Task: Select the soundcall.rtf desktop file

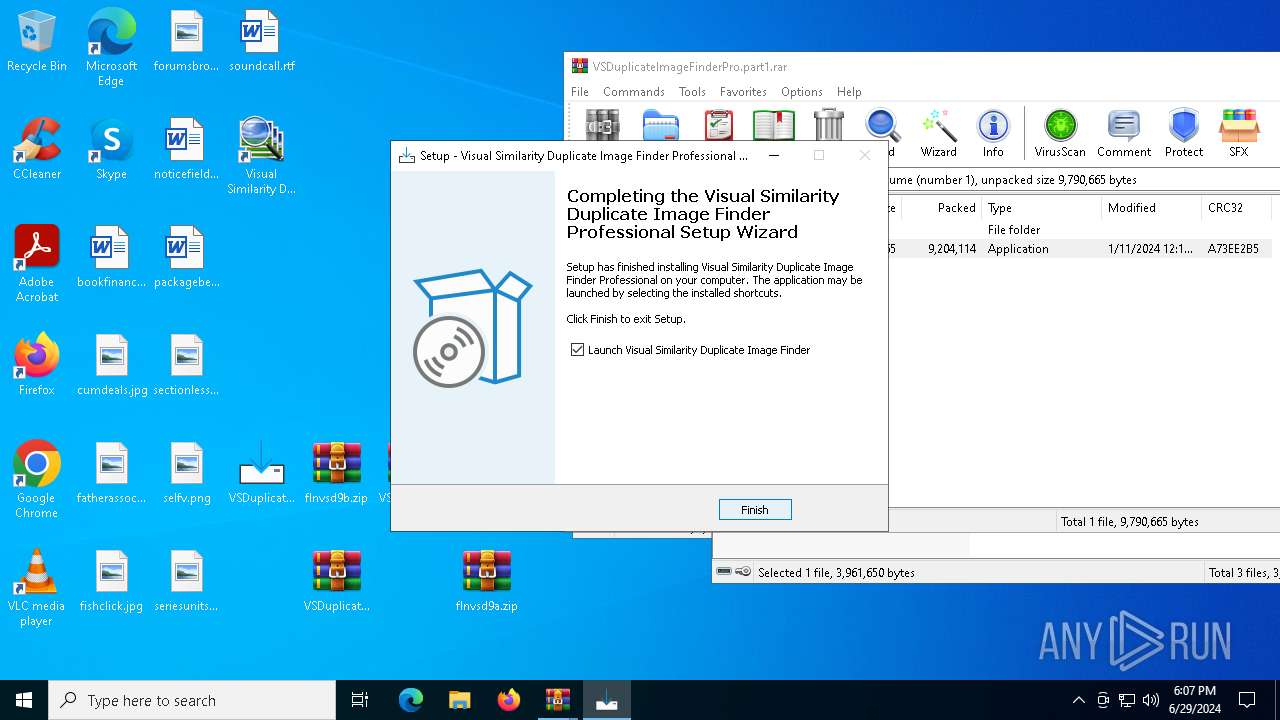Action: pyautogui.click(x=261, y=42)
